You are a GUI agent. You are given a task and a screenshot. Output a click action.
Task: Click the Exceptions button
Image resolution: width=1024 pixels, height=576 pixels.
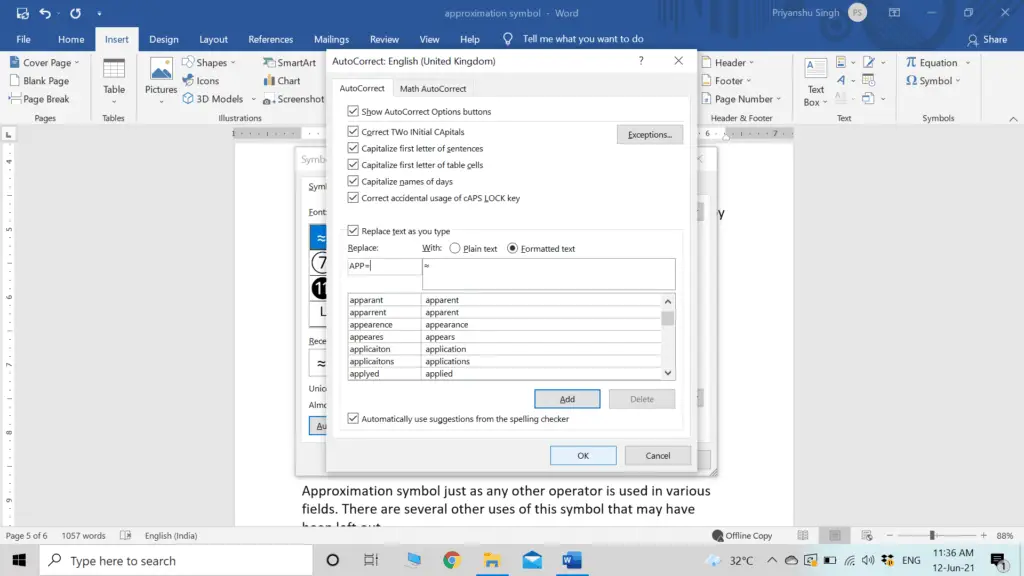pyautogui.click(x=650, y=135)
